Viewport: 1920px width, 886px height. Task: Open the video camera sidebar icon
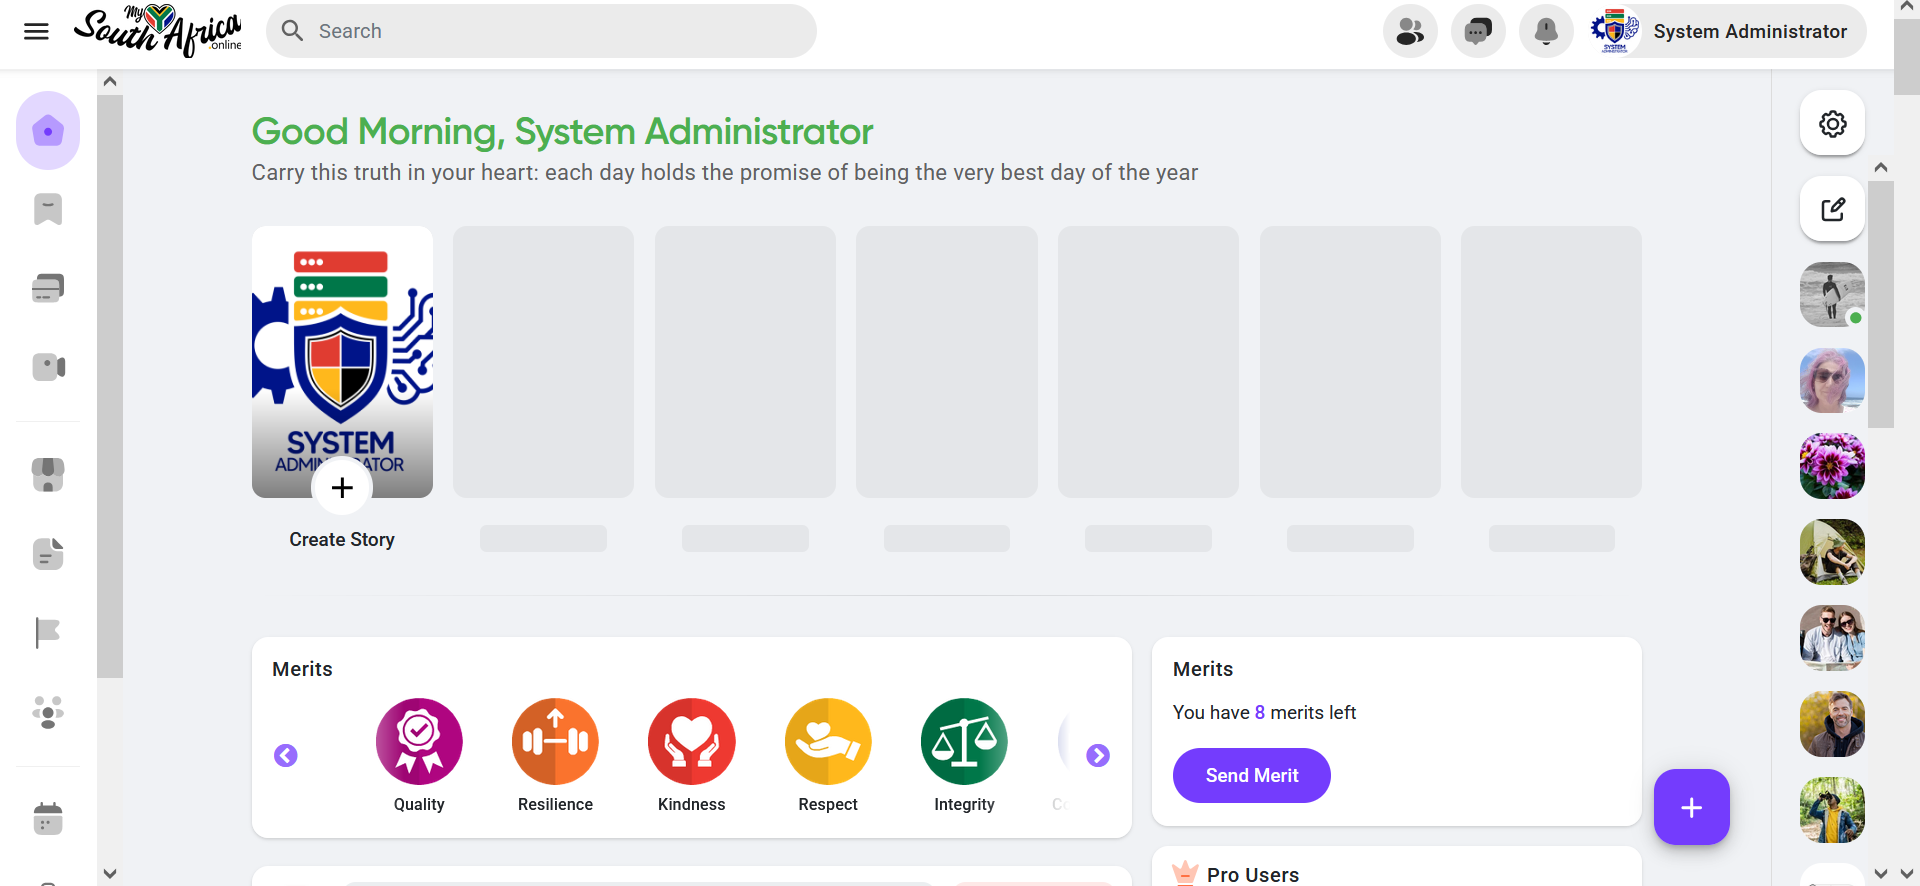pyautogui.click(x=48, y=367)
